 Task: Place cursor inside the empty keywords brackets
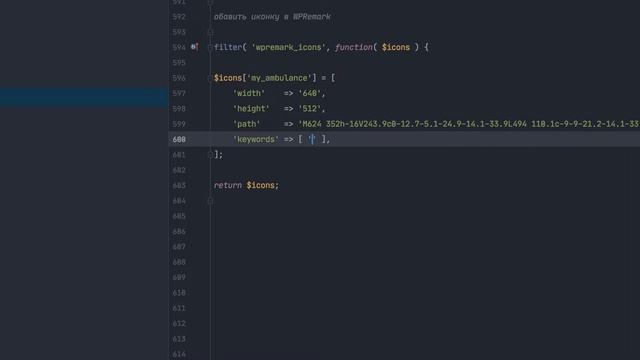[312, 140]
